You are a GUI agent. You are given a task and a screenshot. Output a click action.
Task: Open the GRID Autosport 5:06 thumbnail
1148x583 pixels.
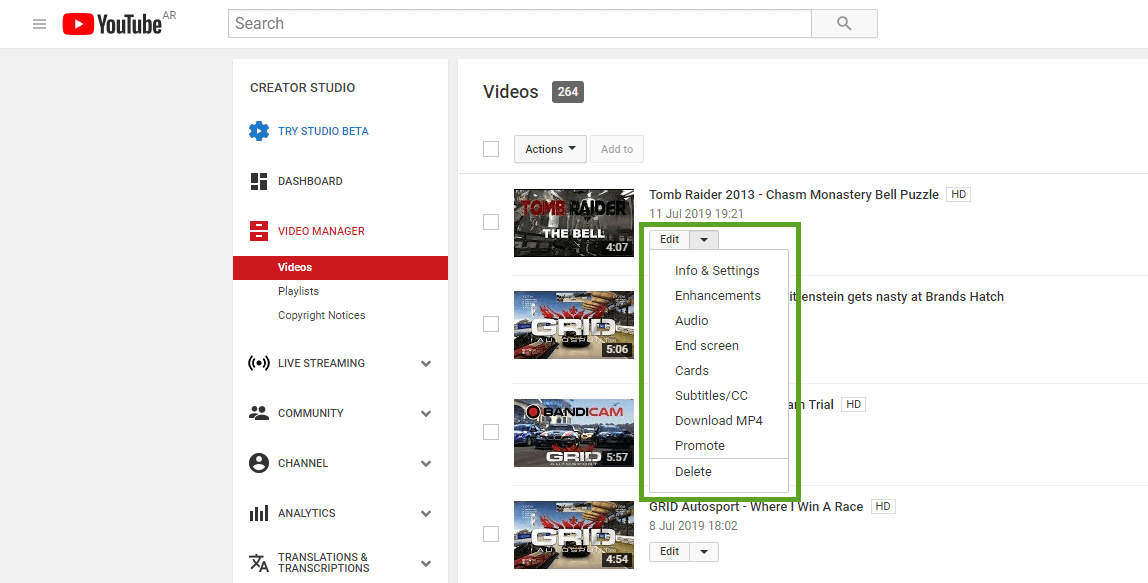[574, 324]
